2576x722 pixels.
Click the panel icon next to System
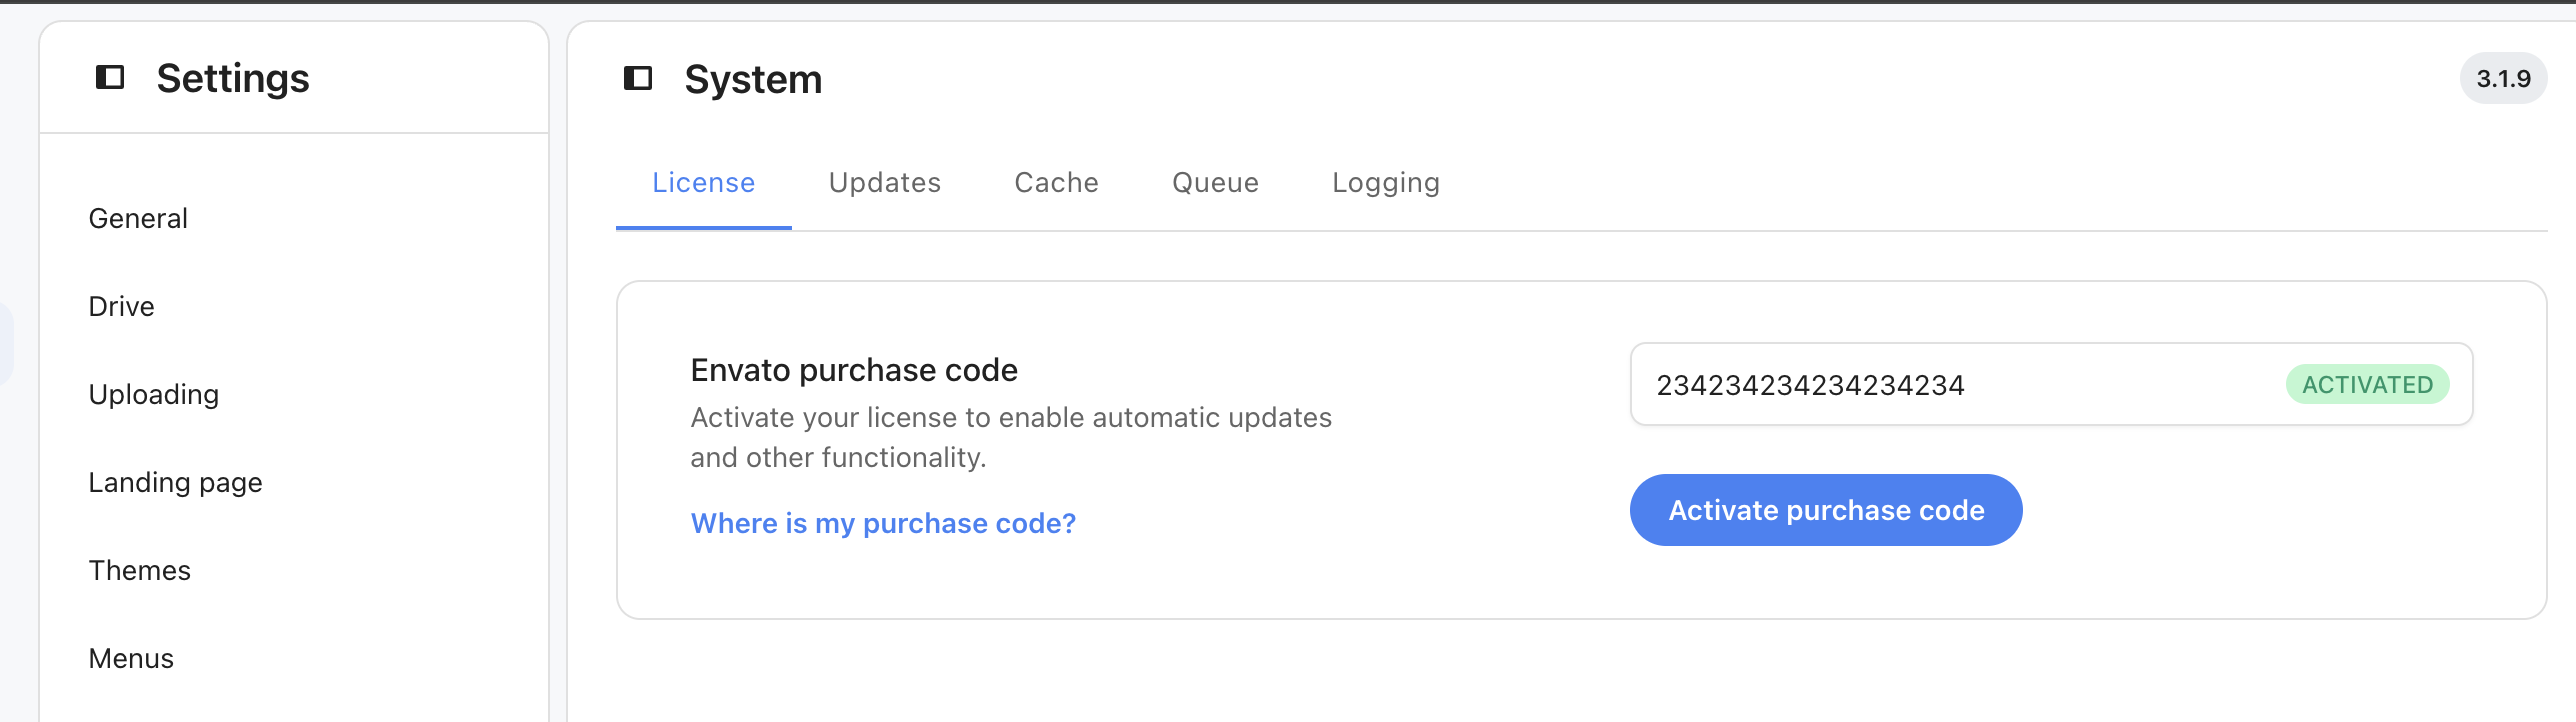pyautogui.click(x=638, y=78)
